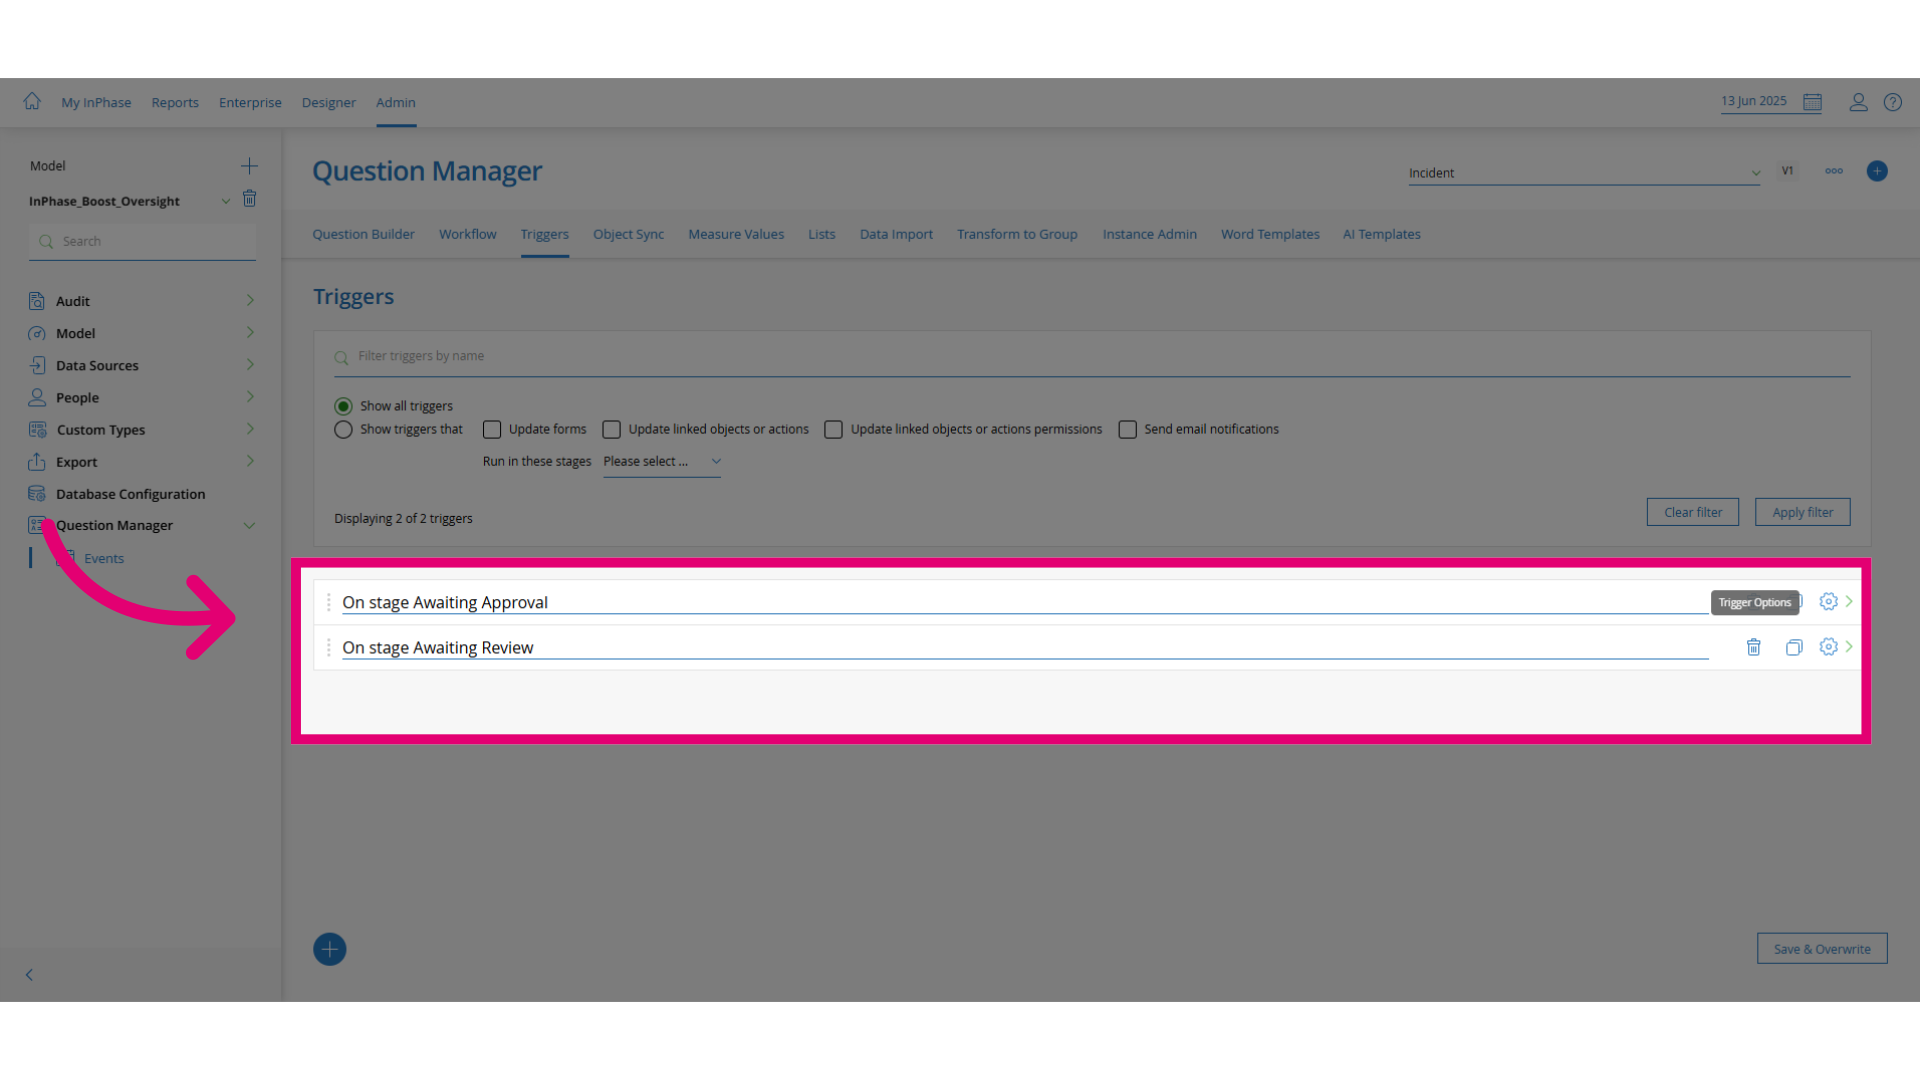Click Filter triggers by name field

click(x=1091, y=357)
